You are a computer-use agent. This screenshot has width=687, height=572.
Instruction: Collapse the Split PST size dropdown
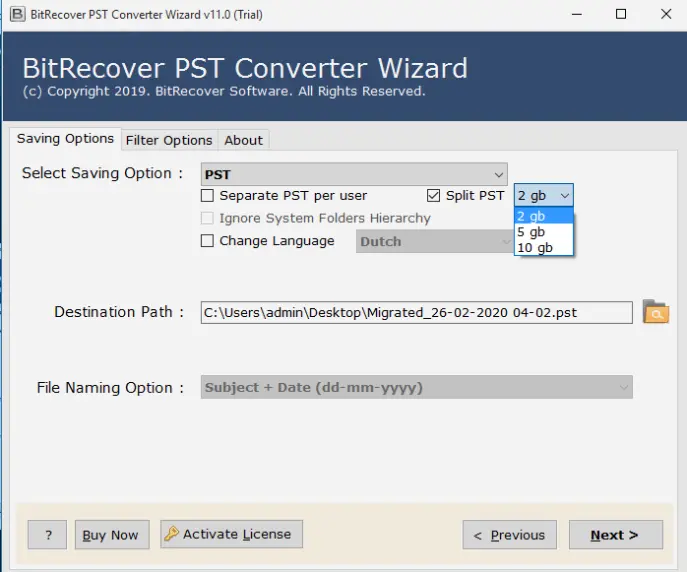click(x=565, y=196)
